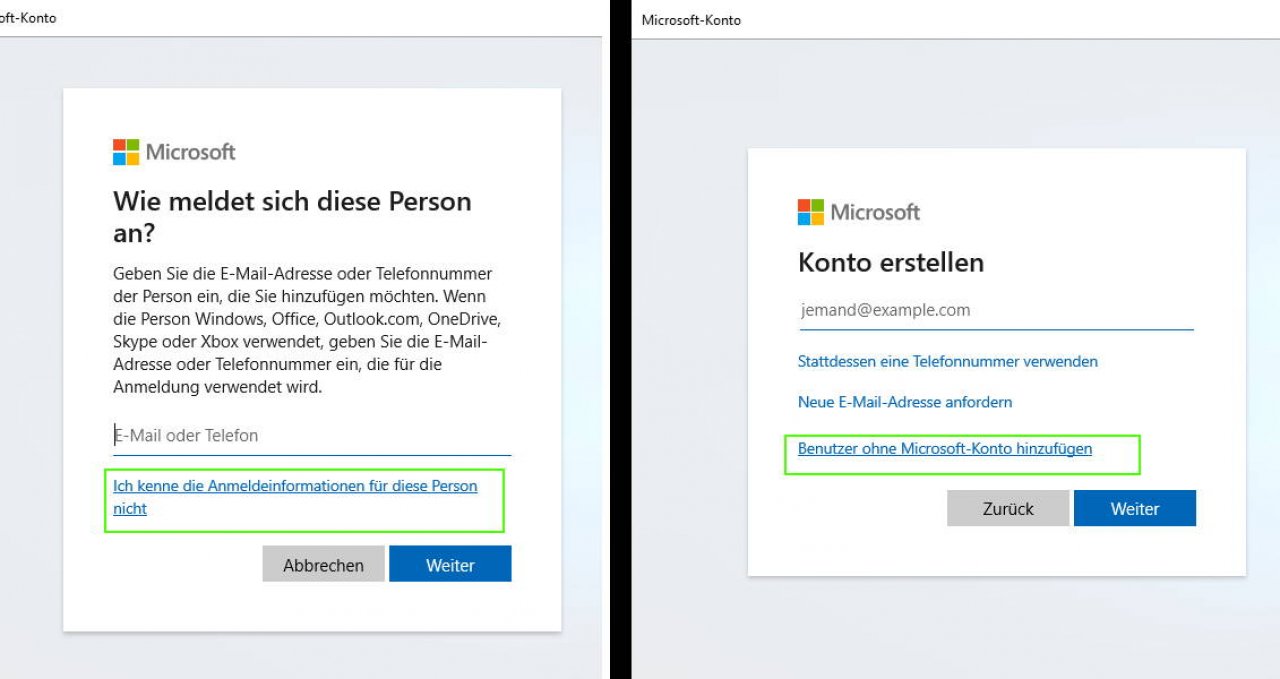Viewport: 1280px width, 679px height.
Task: Click the 'Konto erstellen' heading
Action: click(891, 262)
